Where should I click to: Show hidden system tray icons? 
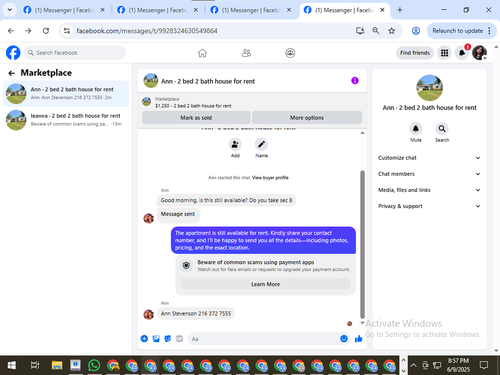pyautogui.click(x=413, y=365)
